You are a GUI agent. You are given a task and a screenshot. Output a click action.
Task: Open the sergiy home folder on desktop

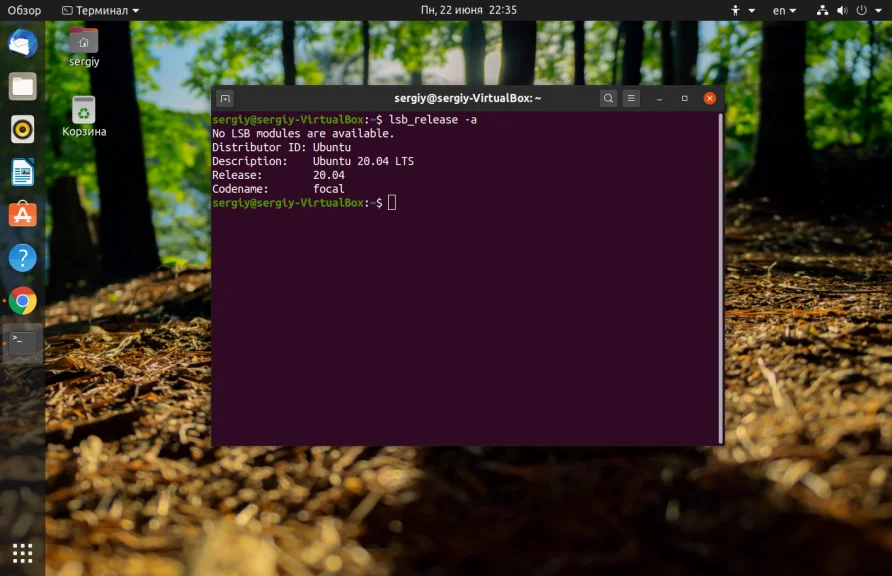click(x=84, y=47)
